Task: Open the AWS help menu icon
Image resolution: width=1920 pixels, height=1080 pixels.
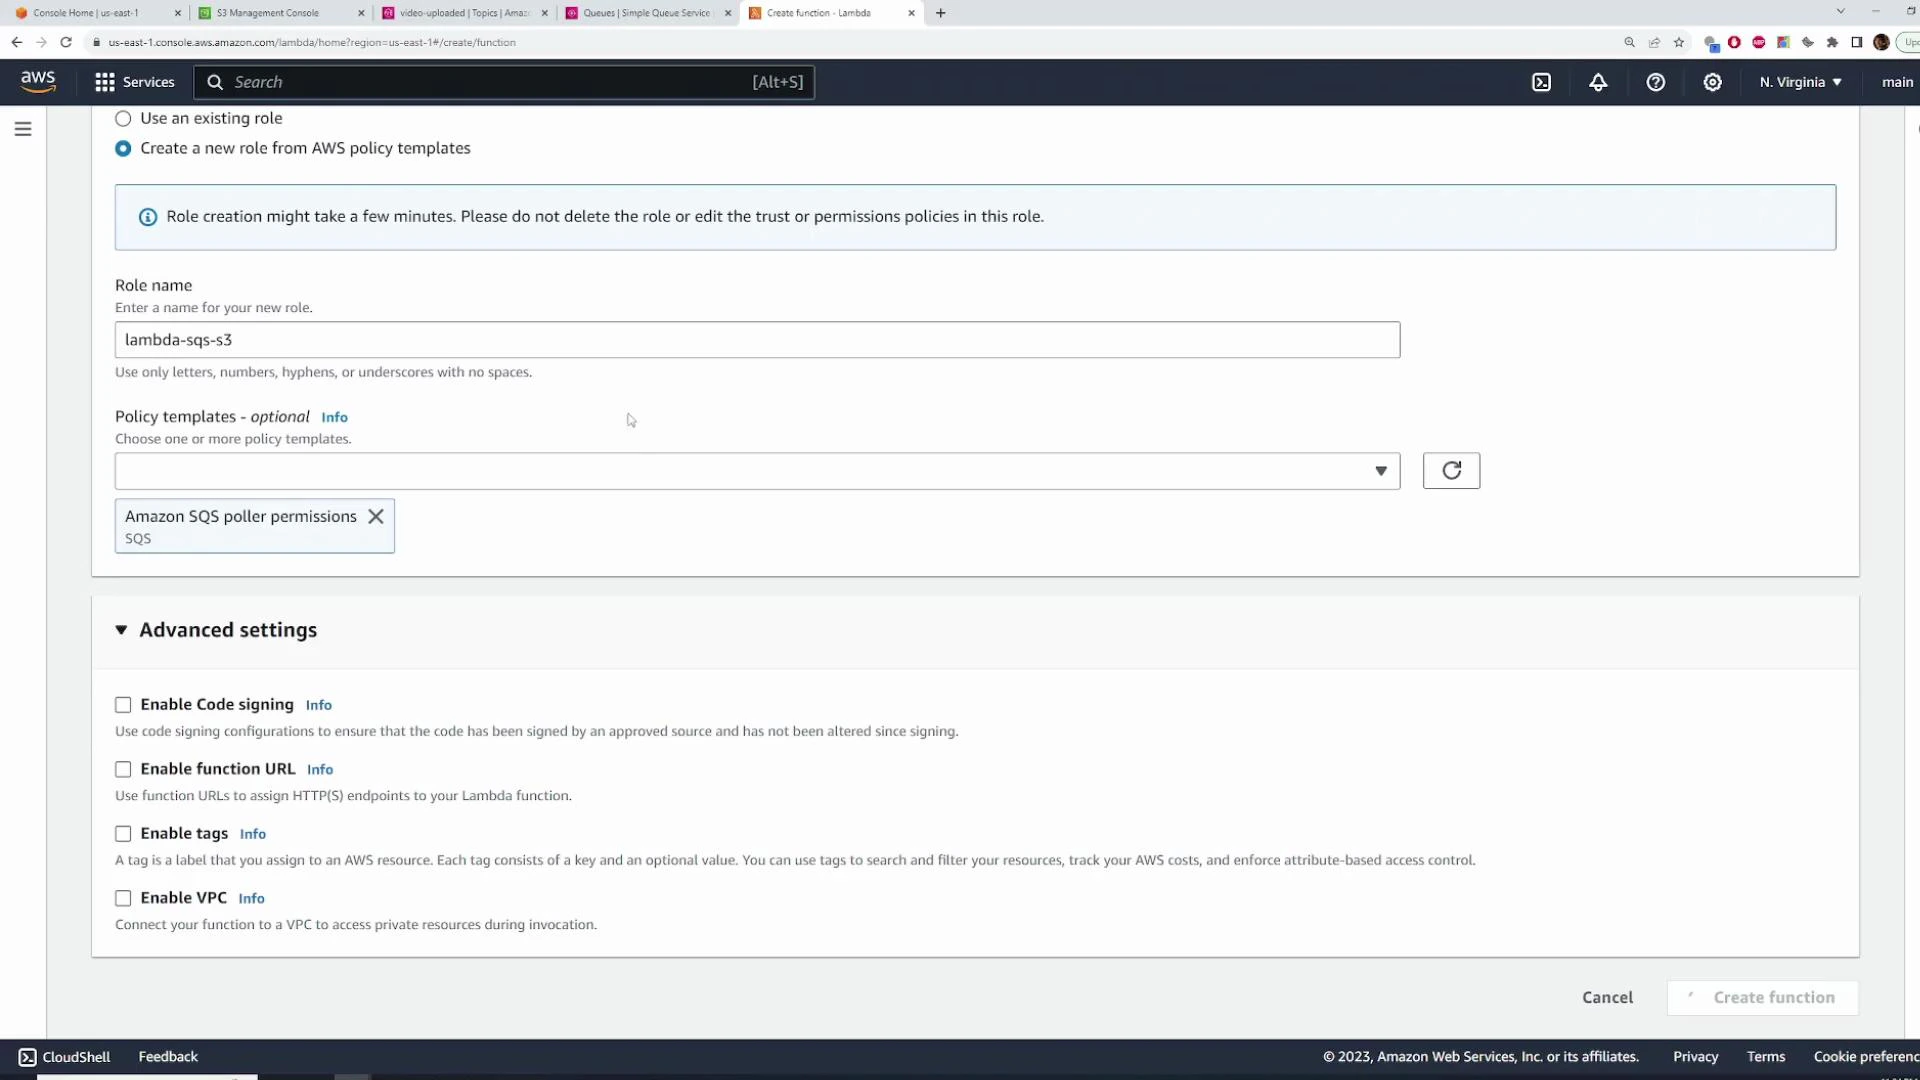Action: click(x=1655, y=82)
